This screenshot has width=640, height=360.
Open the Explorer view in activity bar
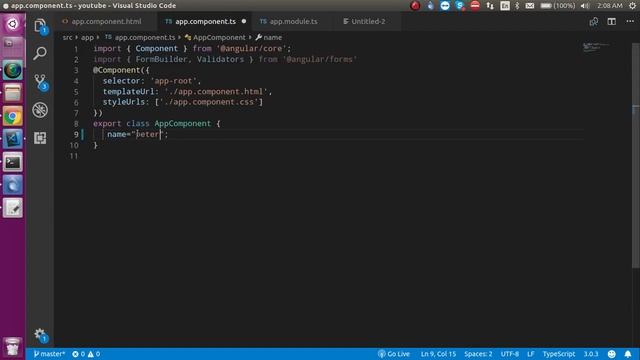point(40,25)
